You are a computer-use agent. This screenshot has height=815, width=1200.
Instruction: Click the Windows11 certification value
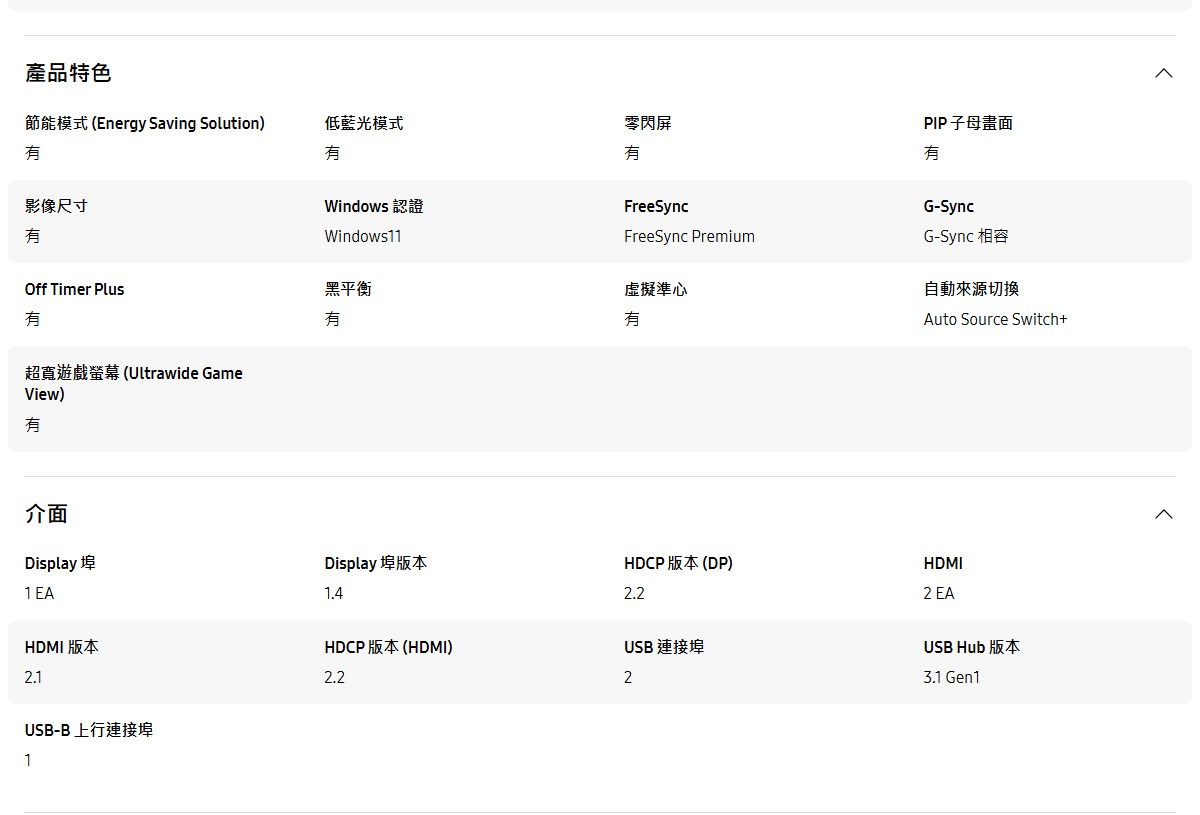click(x=362, y=236)
